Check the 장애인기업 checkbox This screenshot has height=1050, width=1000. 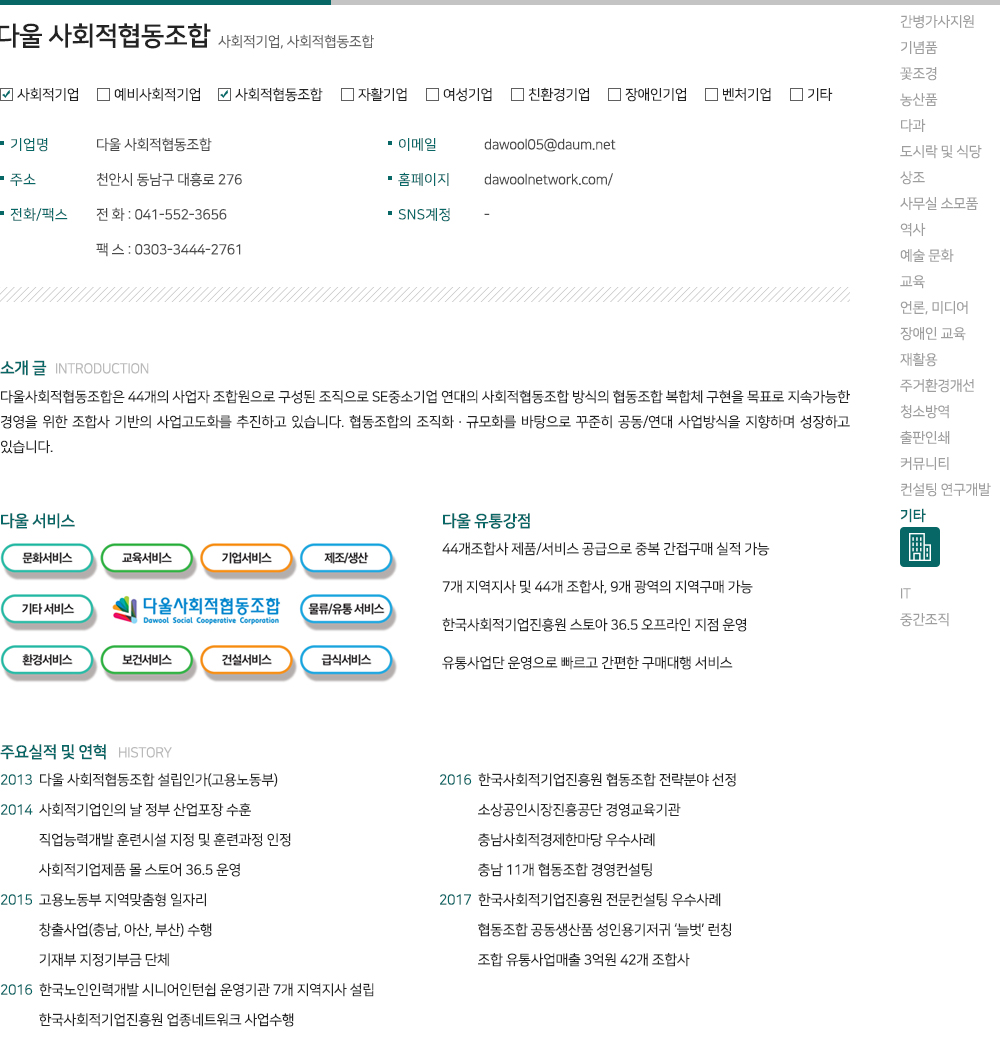click(614, 94)
